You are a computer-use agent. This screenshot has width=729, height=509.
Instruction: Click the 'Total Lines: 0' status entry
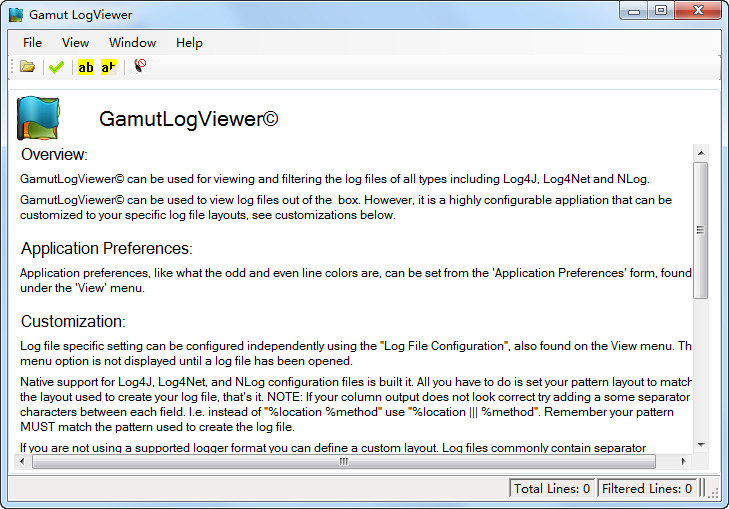[552, 489]
